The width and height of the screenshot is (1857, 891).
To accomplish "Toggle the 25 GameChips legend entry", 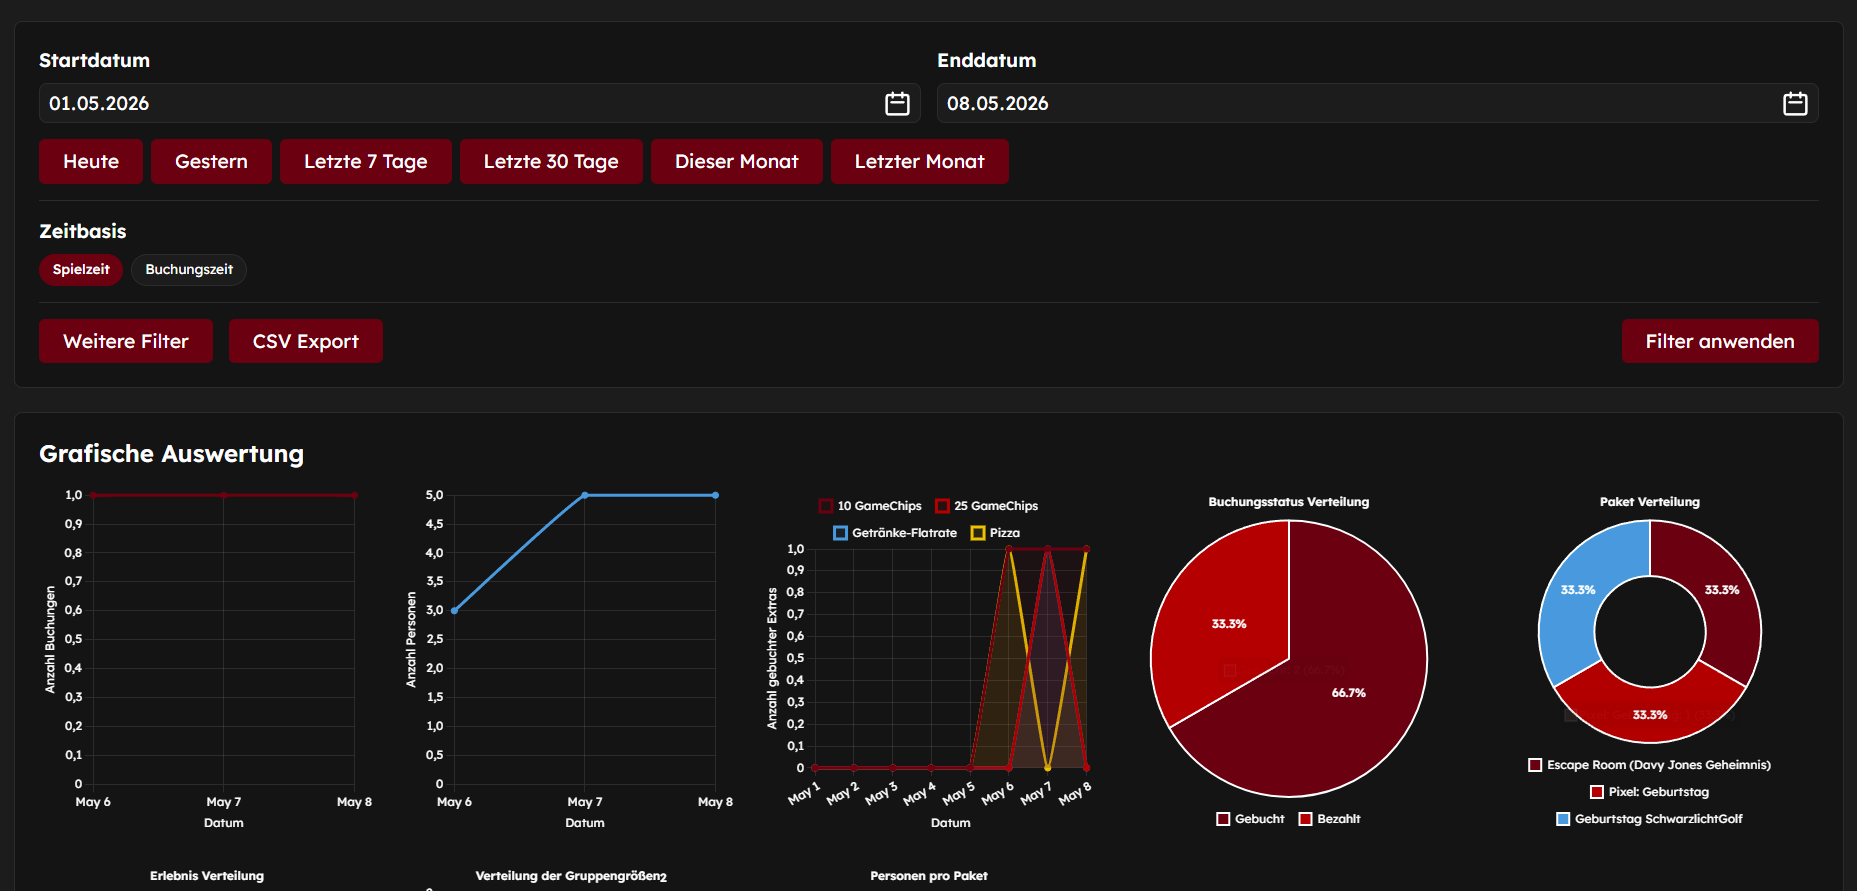I will tap(987, 506).
